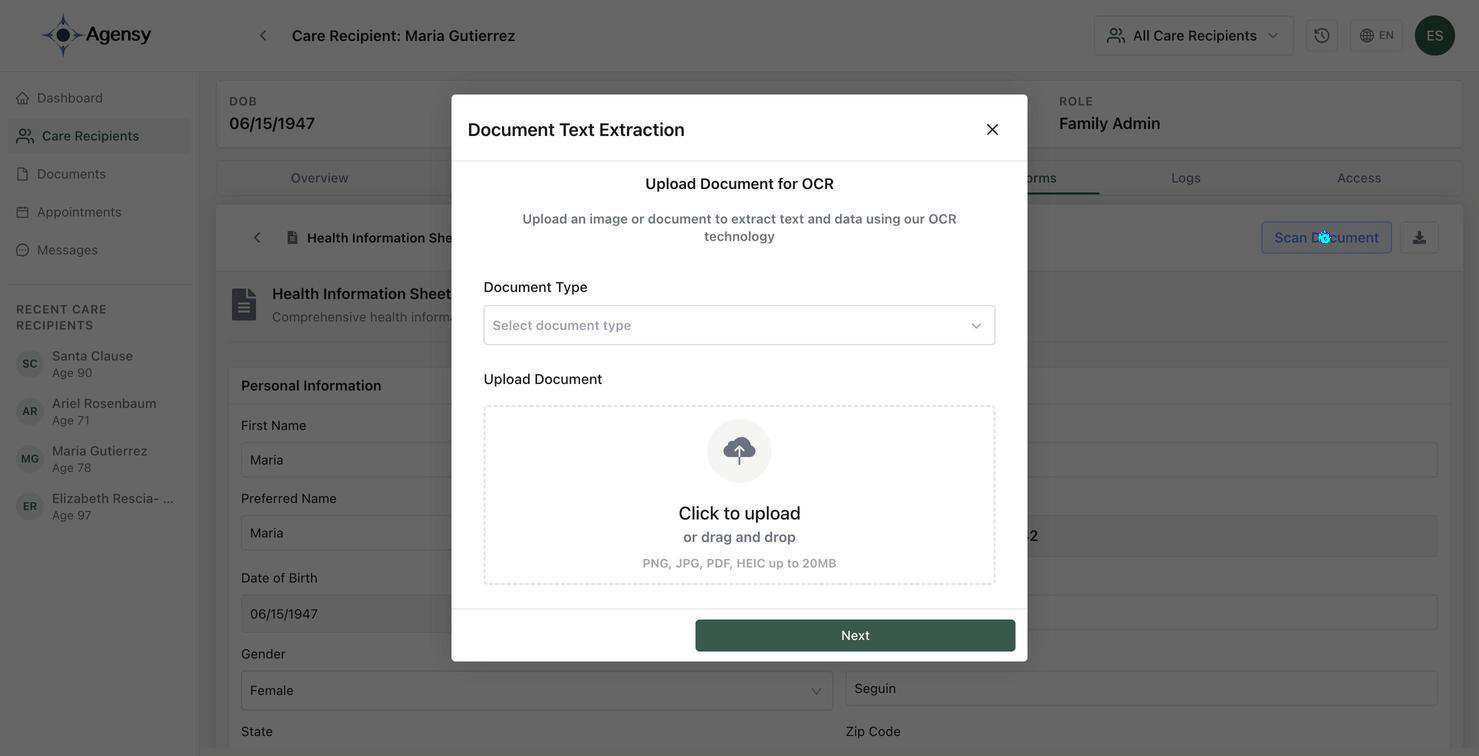The height and width of the screenshot is (756, 1479).
Task: Click the download icon button
Action: click(1419, 238)
